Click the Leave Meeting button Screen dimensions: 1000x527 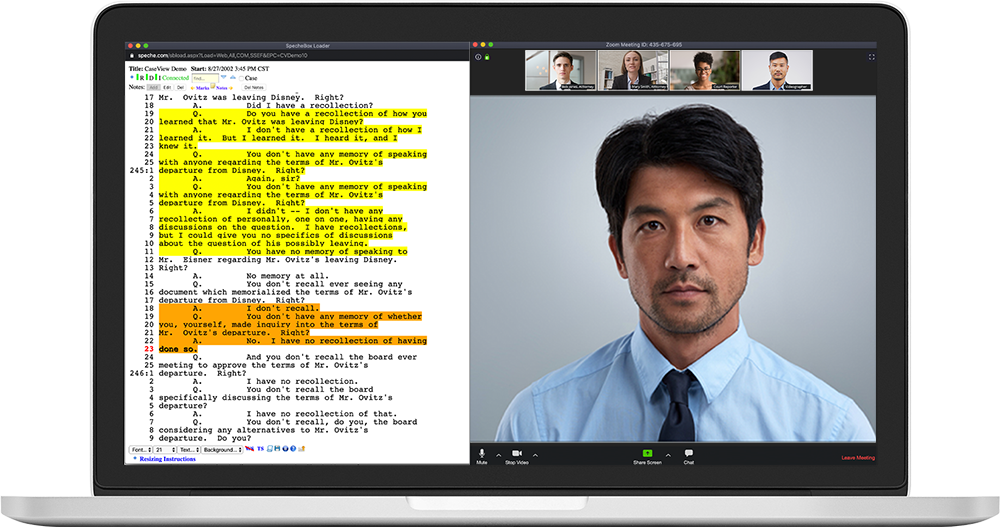857,458
